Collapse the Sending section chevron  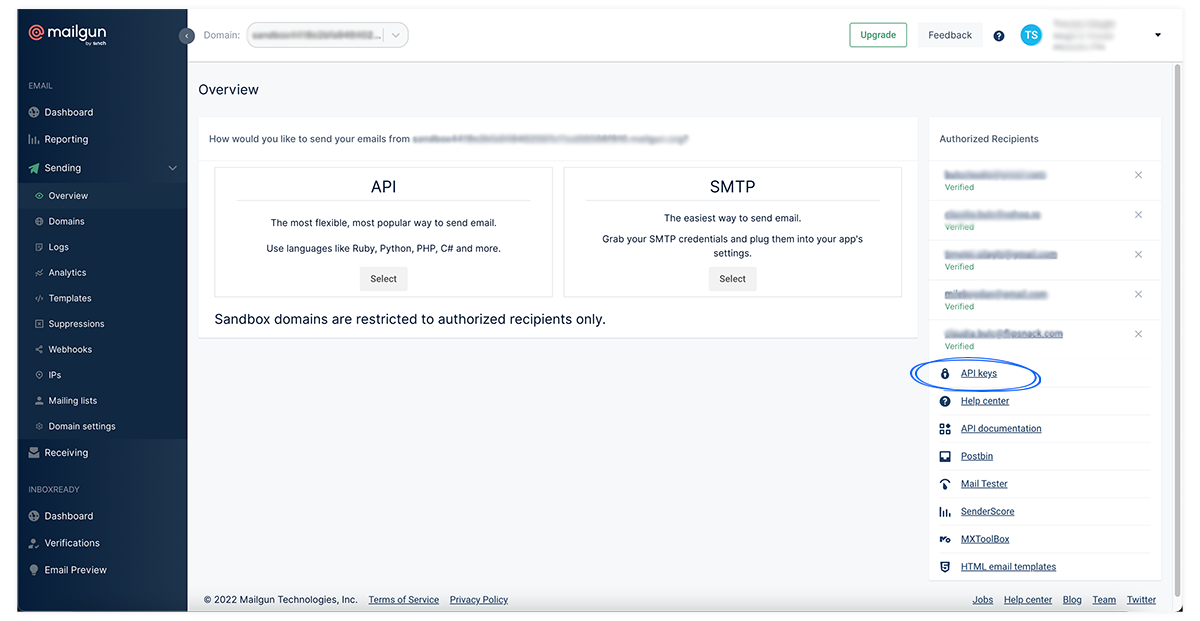[x=172, y=168]
